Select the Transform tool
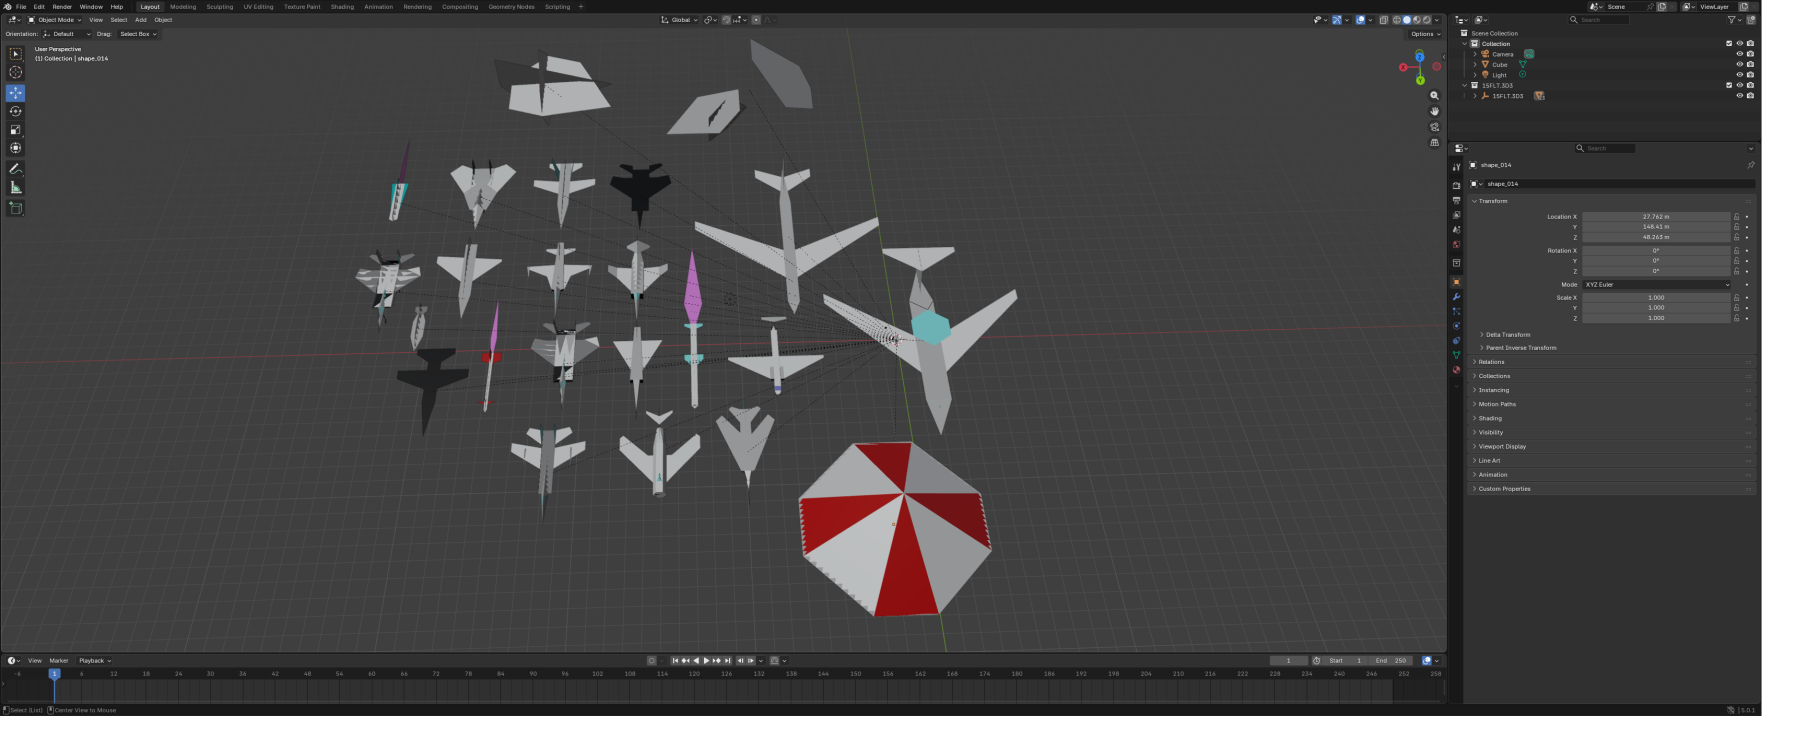The width and height of the screenshot is (1796, 752). pos(16,148)
